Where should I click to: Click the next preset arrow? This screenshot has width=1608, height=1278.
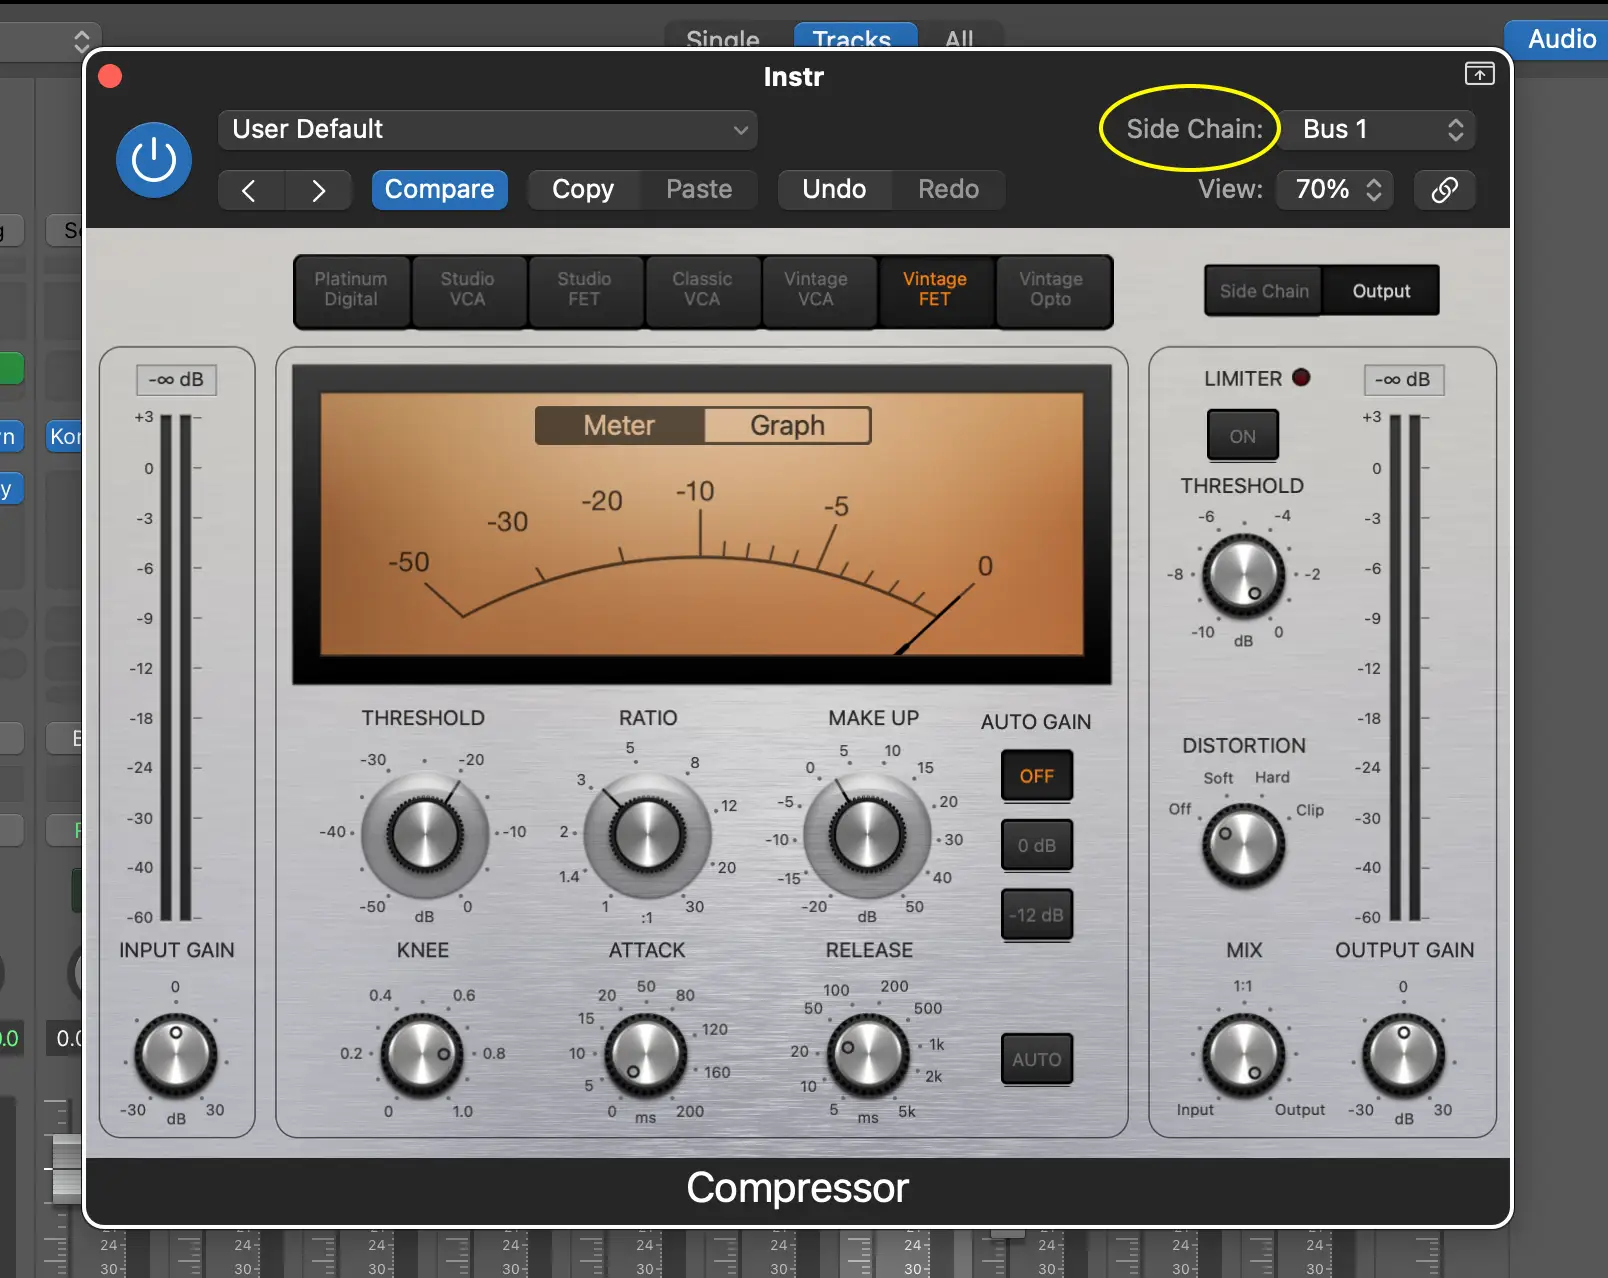pyautogui.click(x=318, y=190)
